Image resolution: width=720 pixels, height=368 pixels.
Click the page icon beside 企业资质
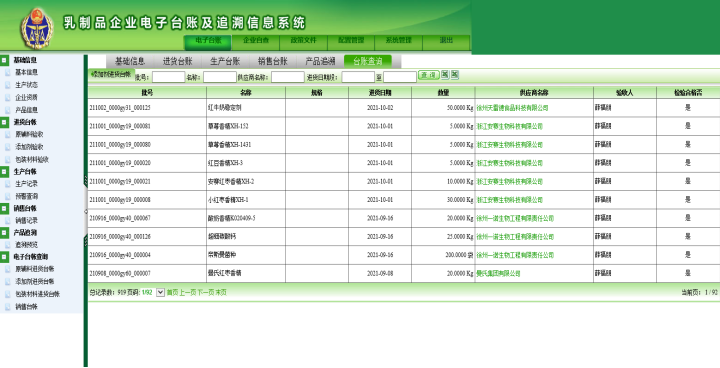click(7, 97)
